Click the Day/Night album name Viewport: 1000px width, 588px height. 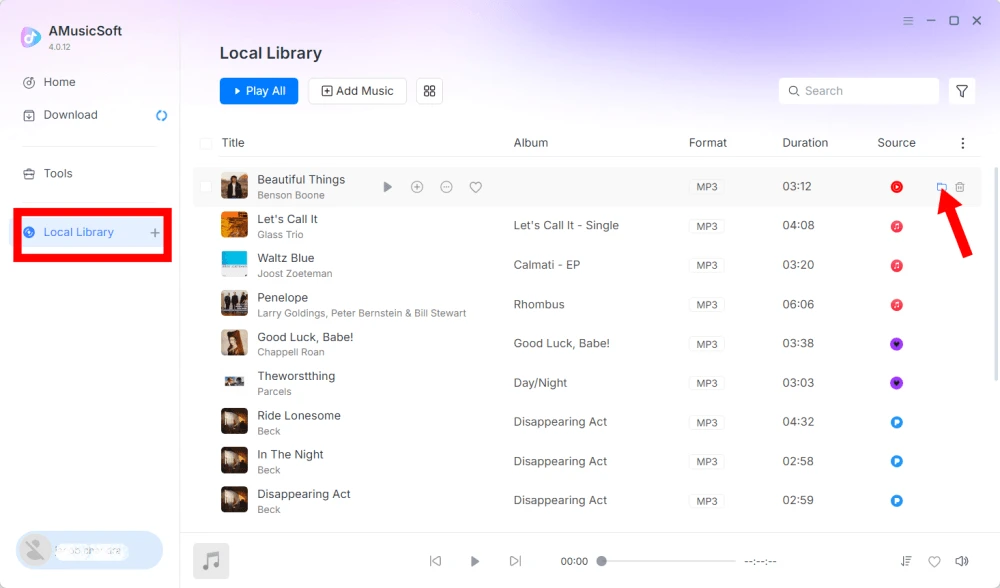click(x=540, y=383)
